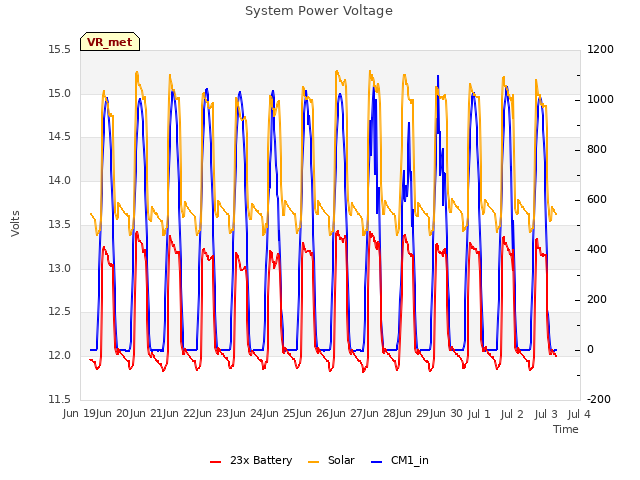Click the Volts y-axis label
Image resolution: width=640 pixels, height=480 pixels.
15,223
